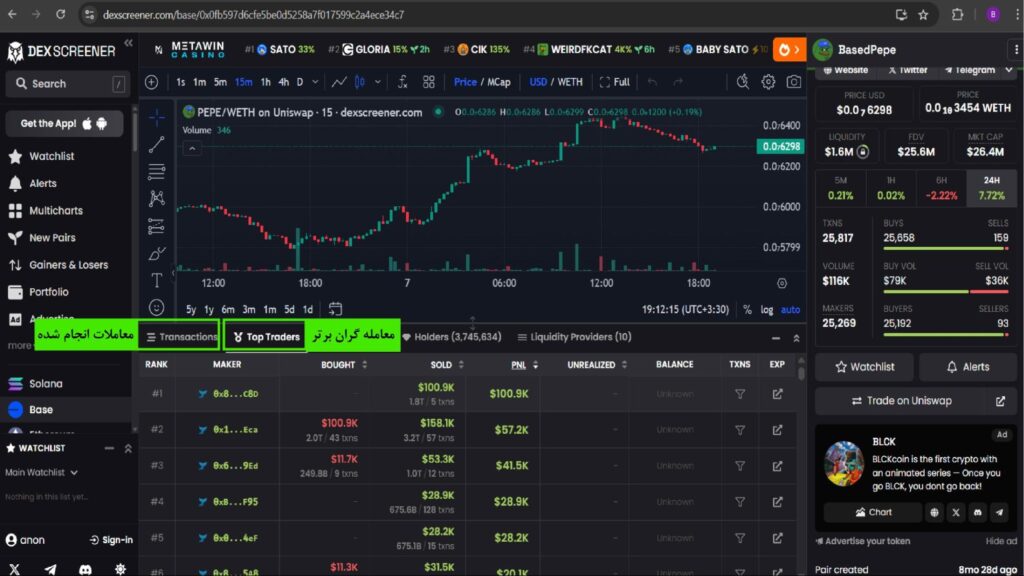Open the chart time axis settings icon

point(782,283)
